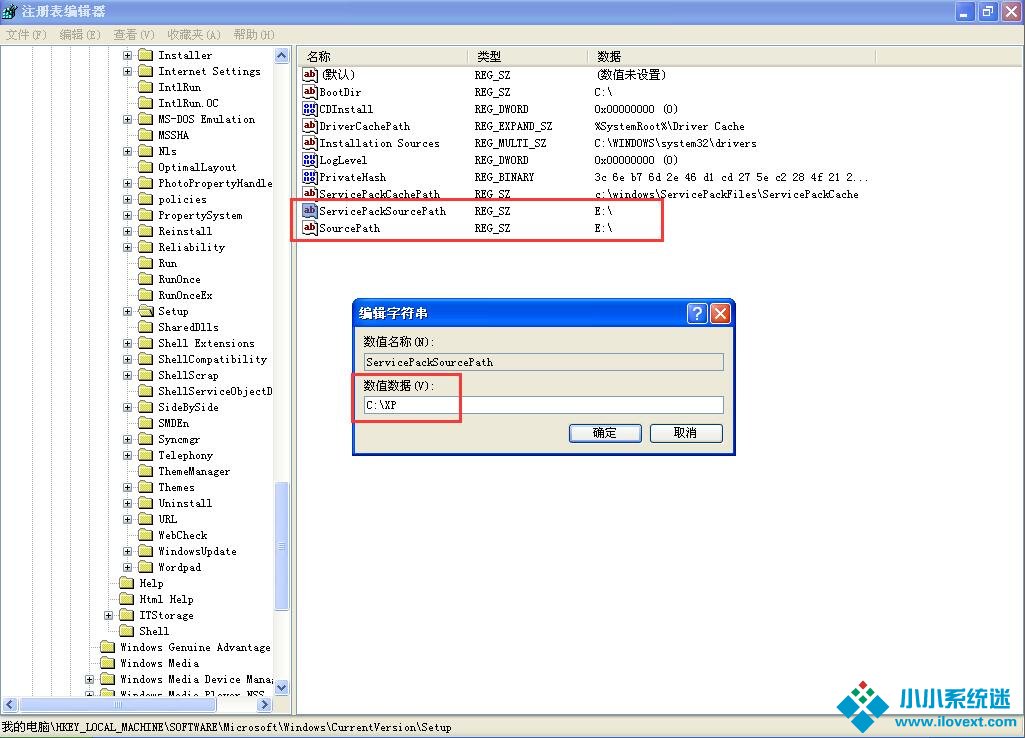Open the 帮助(H) menu
1025x738 pixels.
point(254,35)
